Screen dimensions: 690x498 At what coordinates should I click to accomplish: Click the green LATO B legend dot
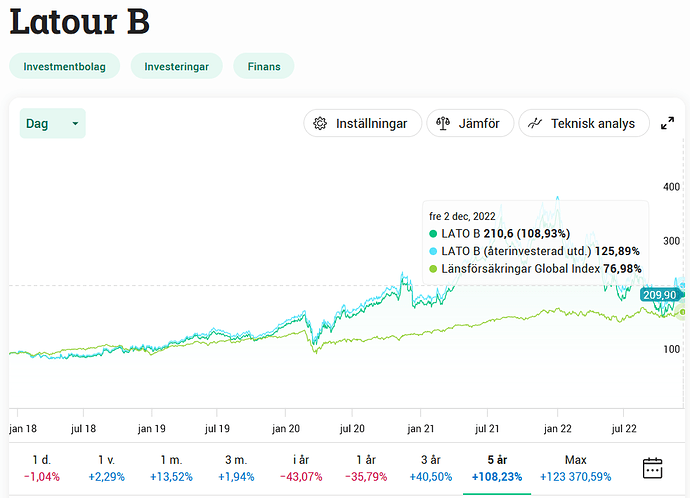click(433, 234)
